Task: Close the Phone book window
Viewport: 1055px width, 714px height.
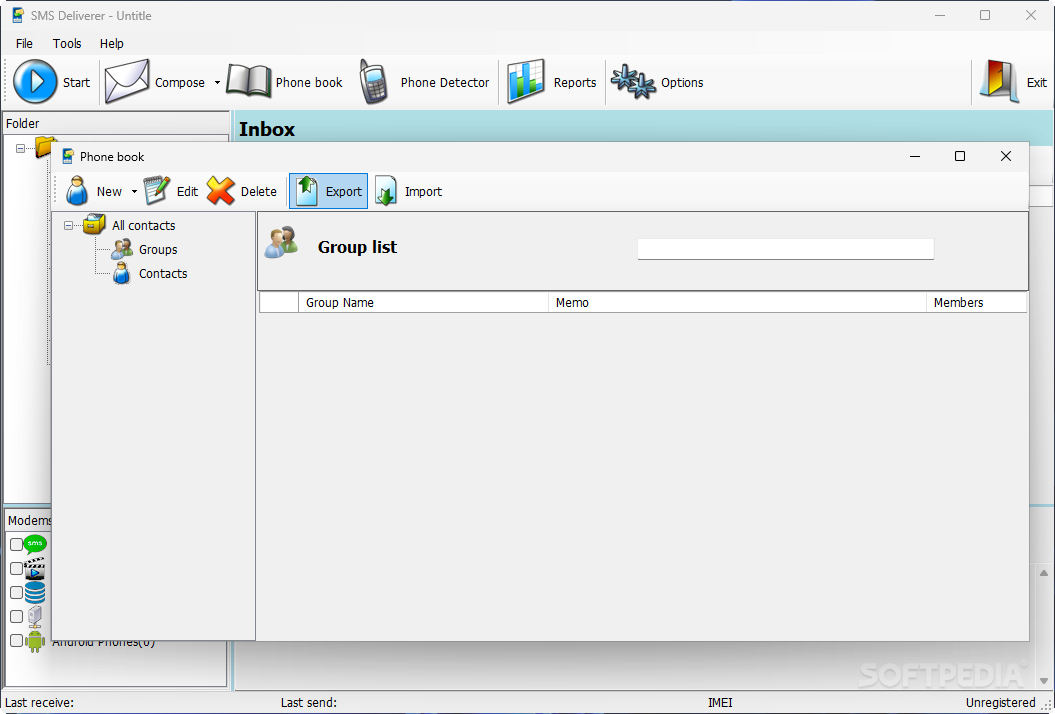Action: [1006, 156]
